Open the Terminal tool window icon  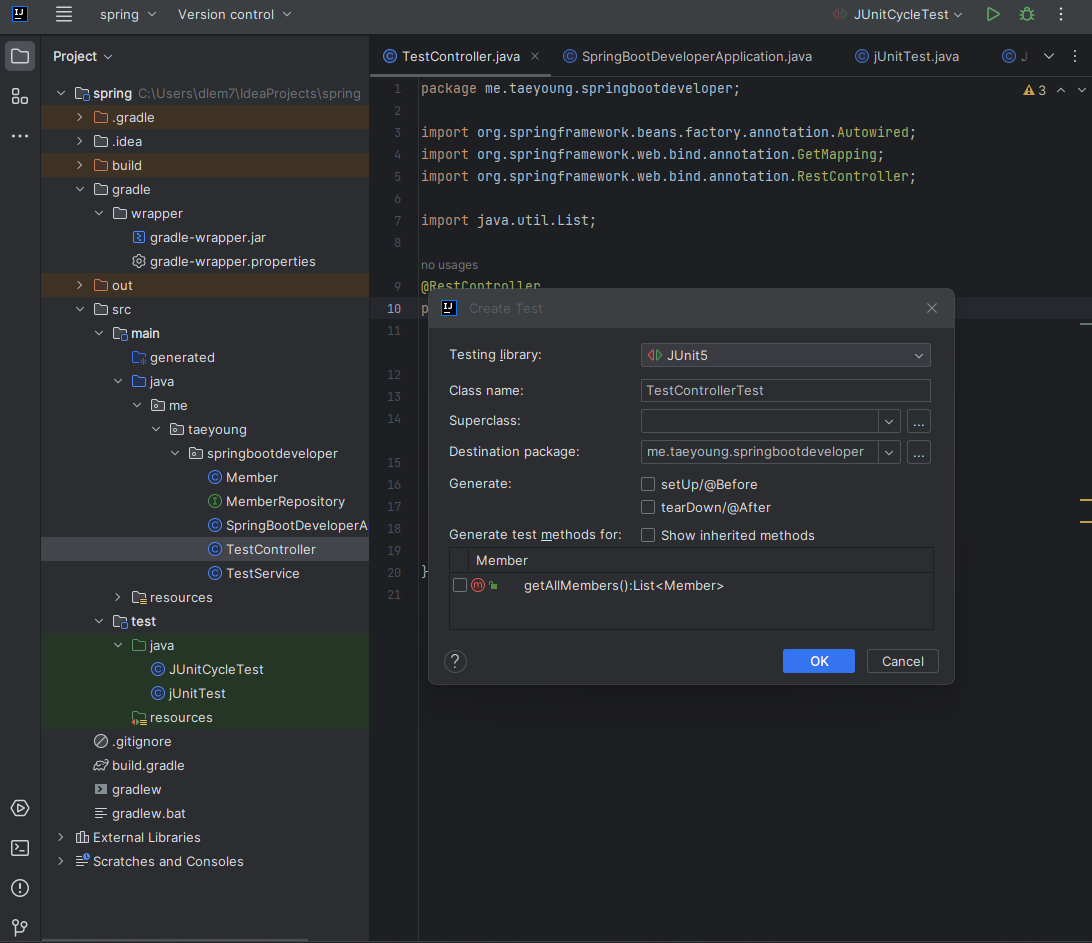20,848
